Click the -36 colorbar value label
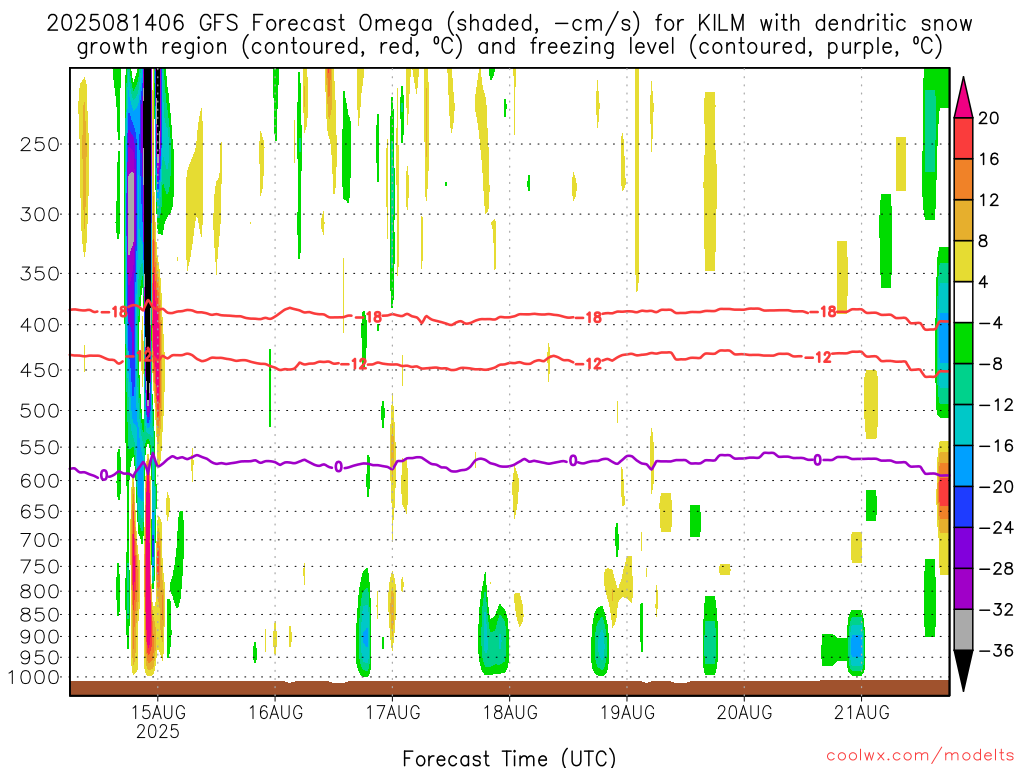 point(995,650)
